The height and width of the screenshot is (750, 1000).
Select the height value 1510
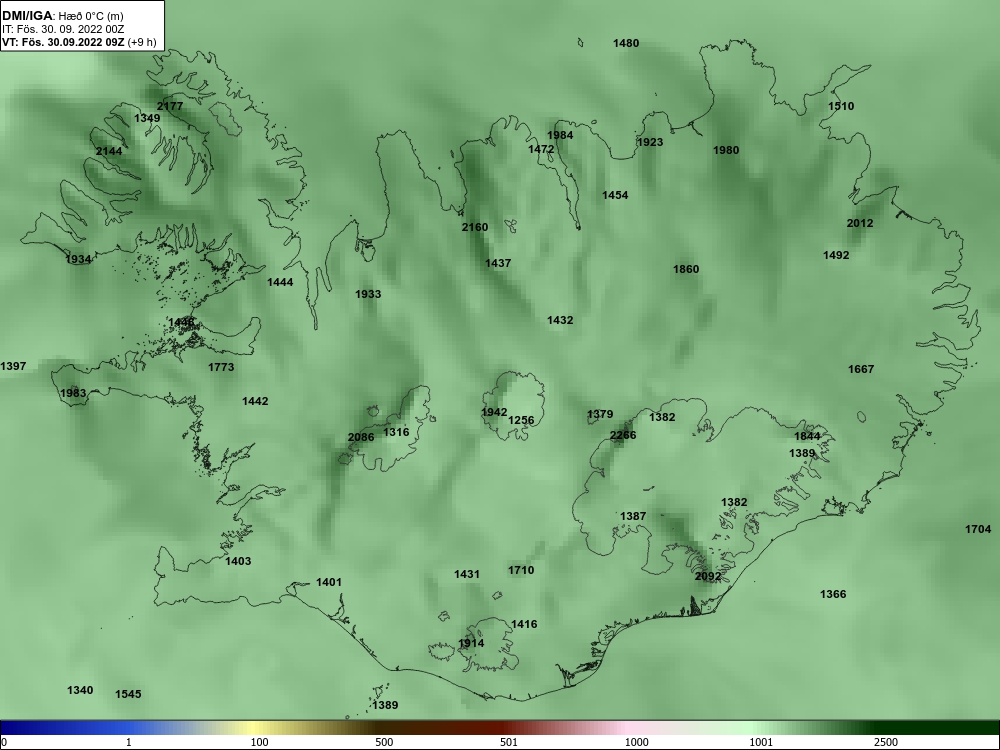pos(841,107)
